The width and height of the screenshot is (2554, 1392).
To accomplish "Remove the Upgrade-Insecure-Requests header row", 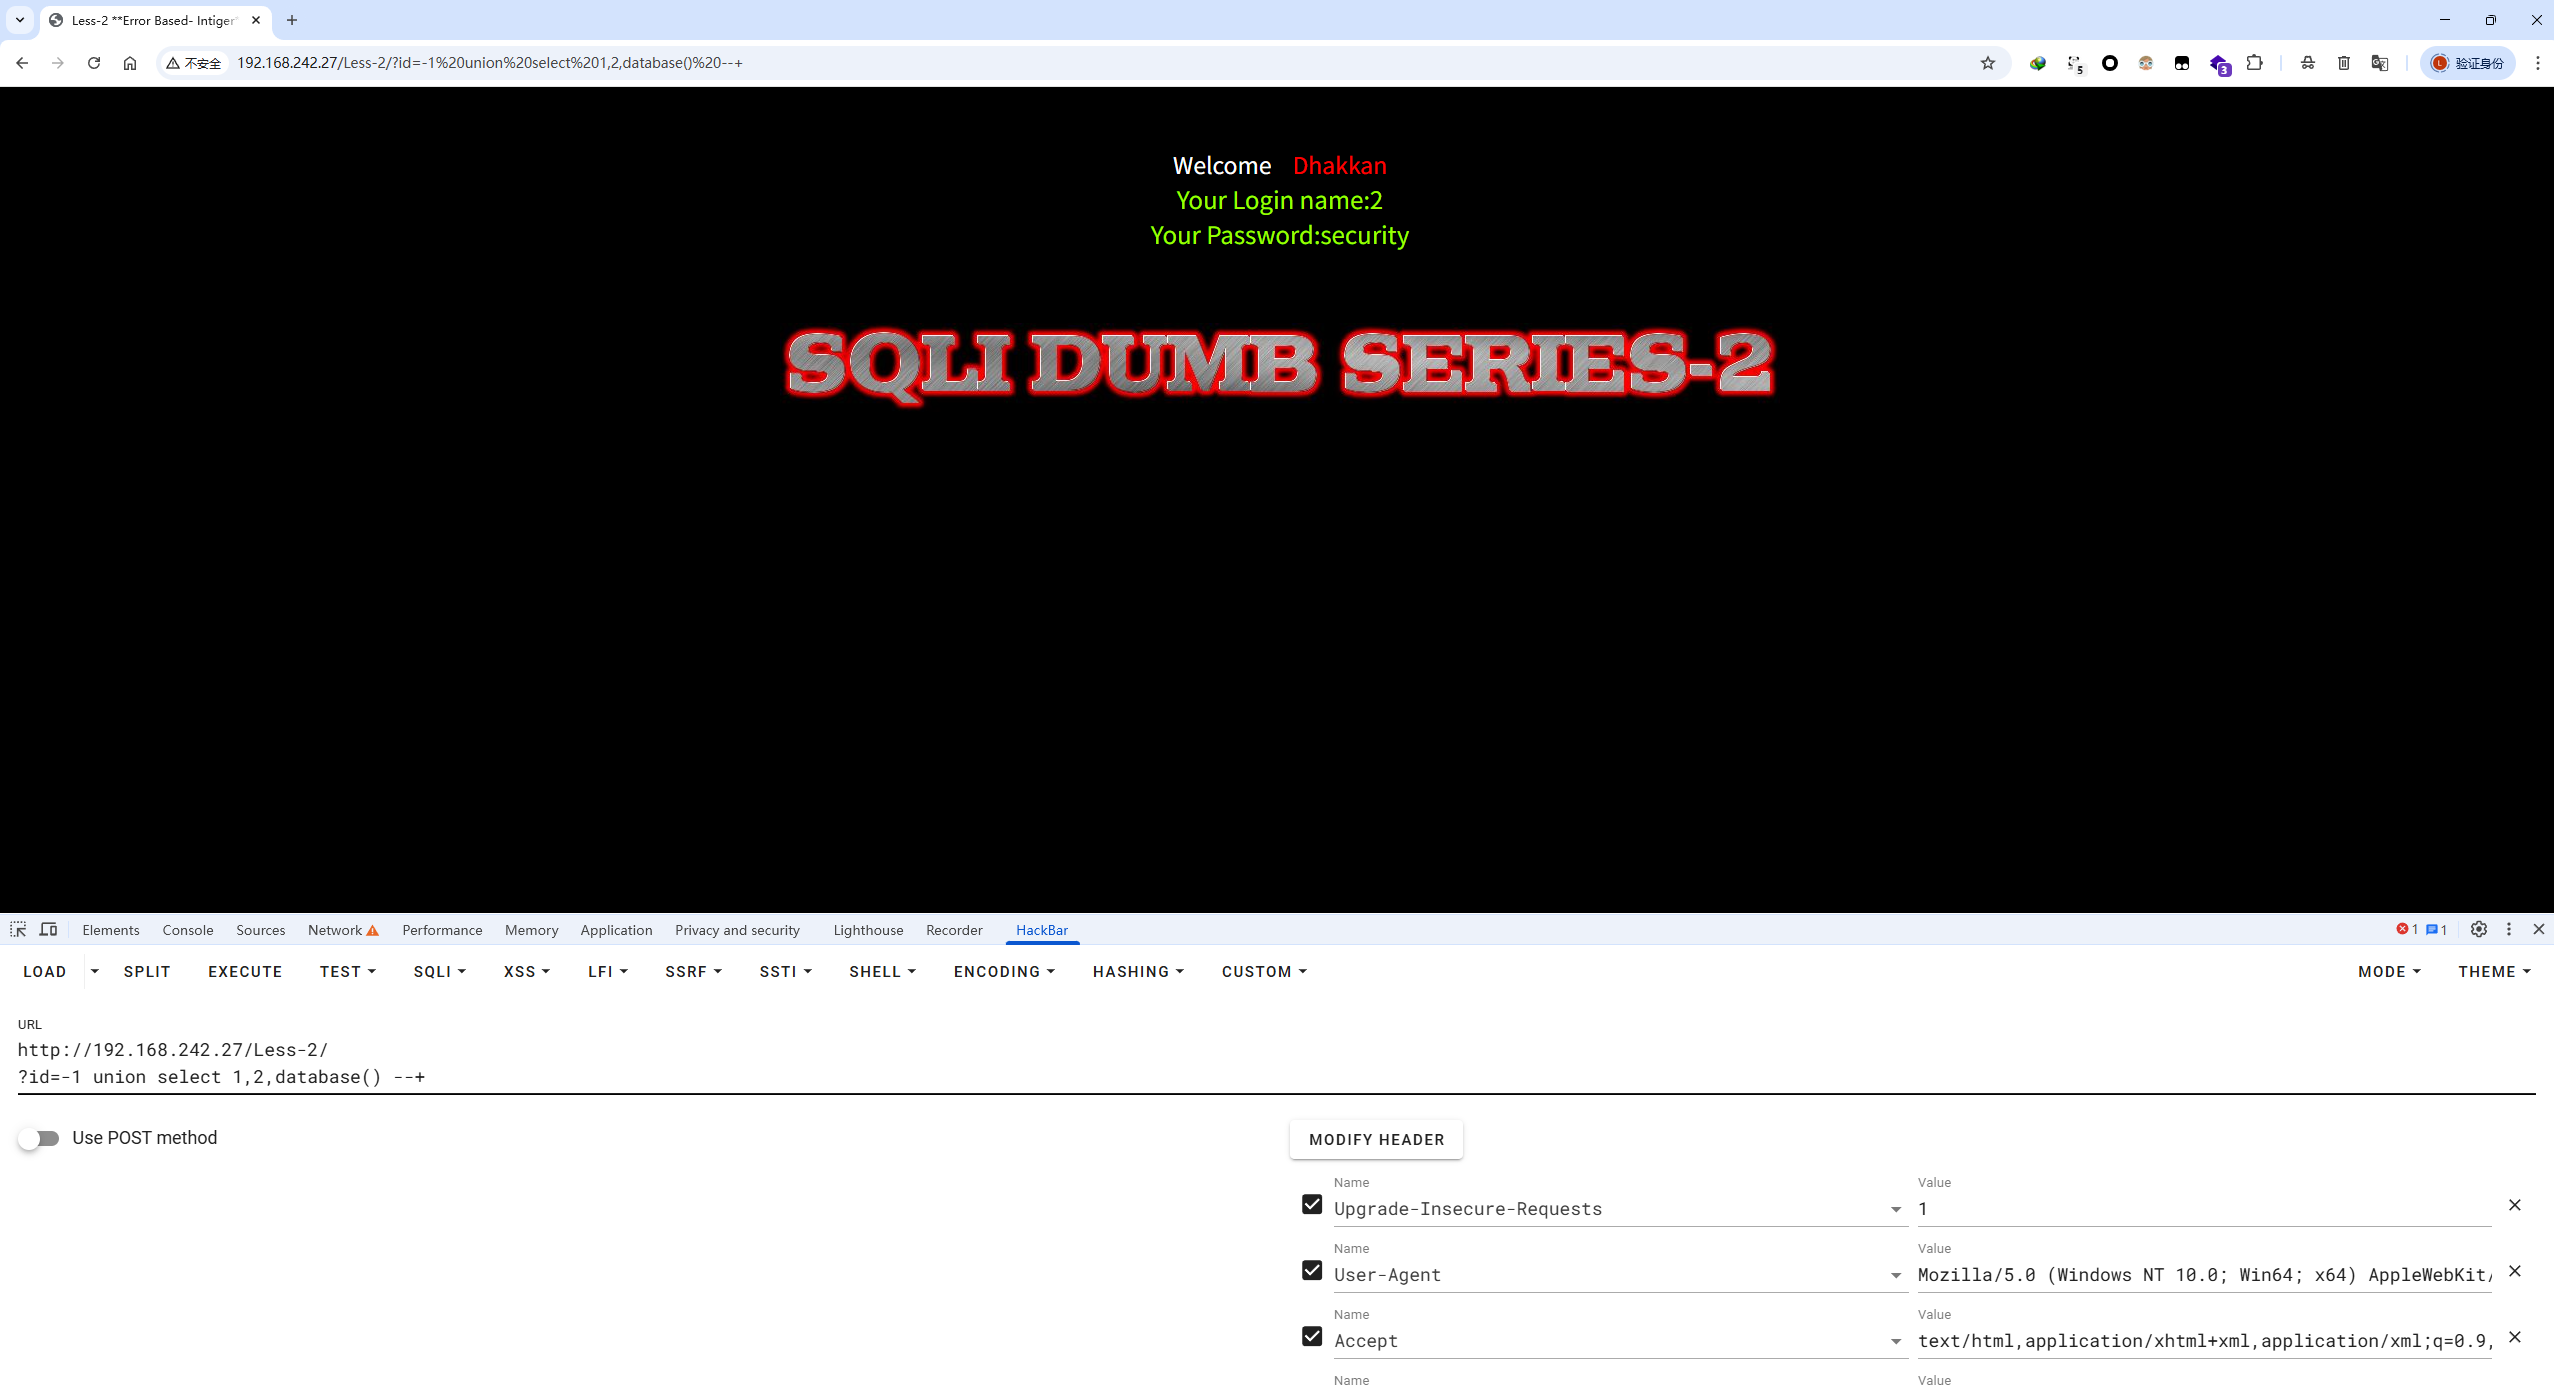I will (2515, 1205).
